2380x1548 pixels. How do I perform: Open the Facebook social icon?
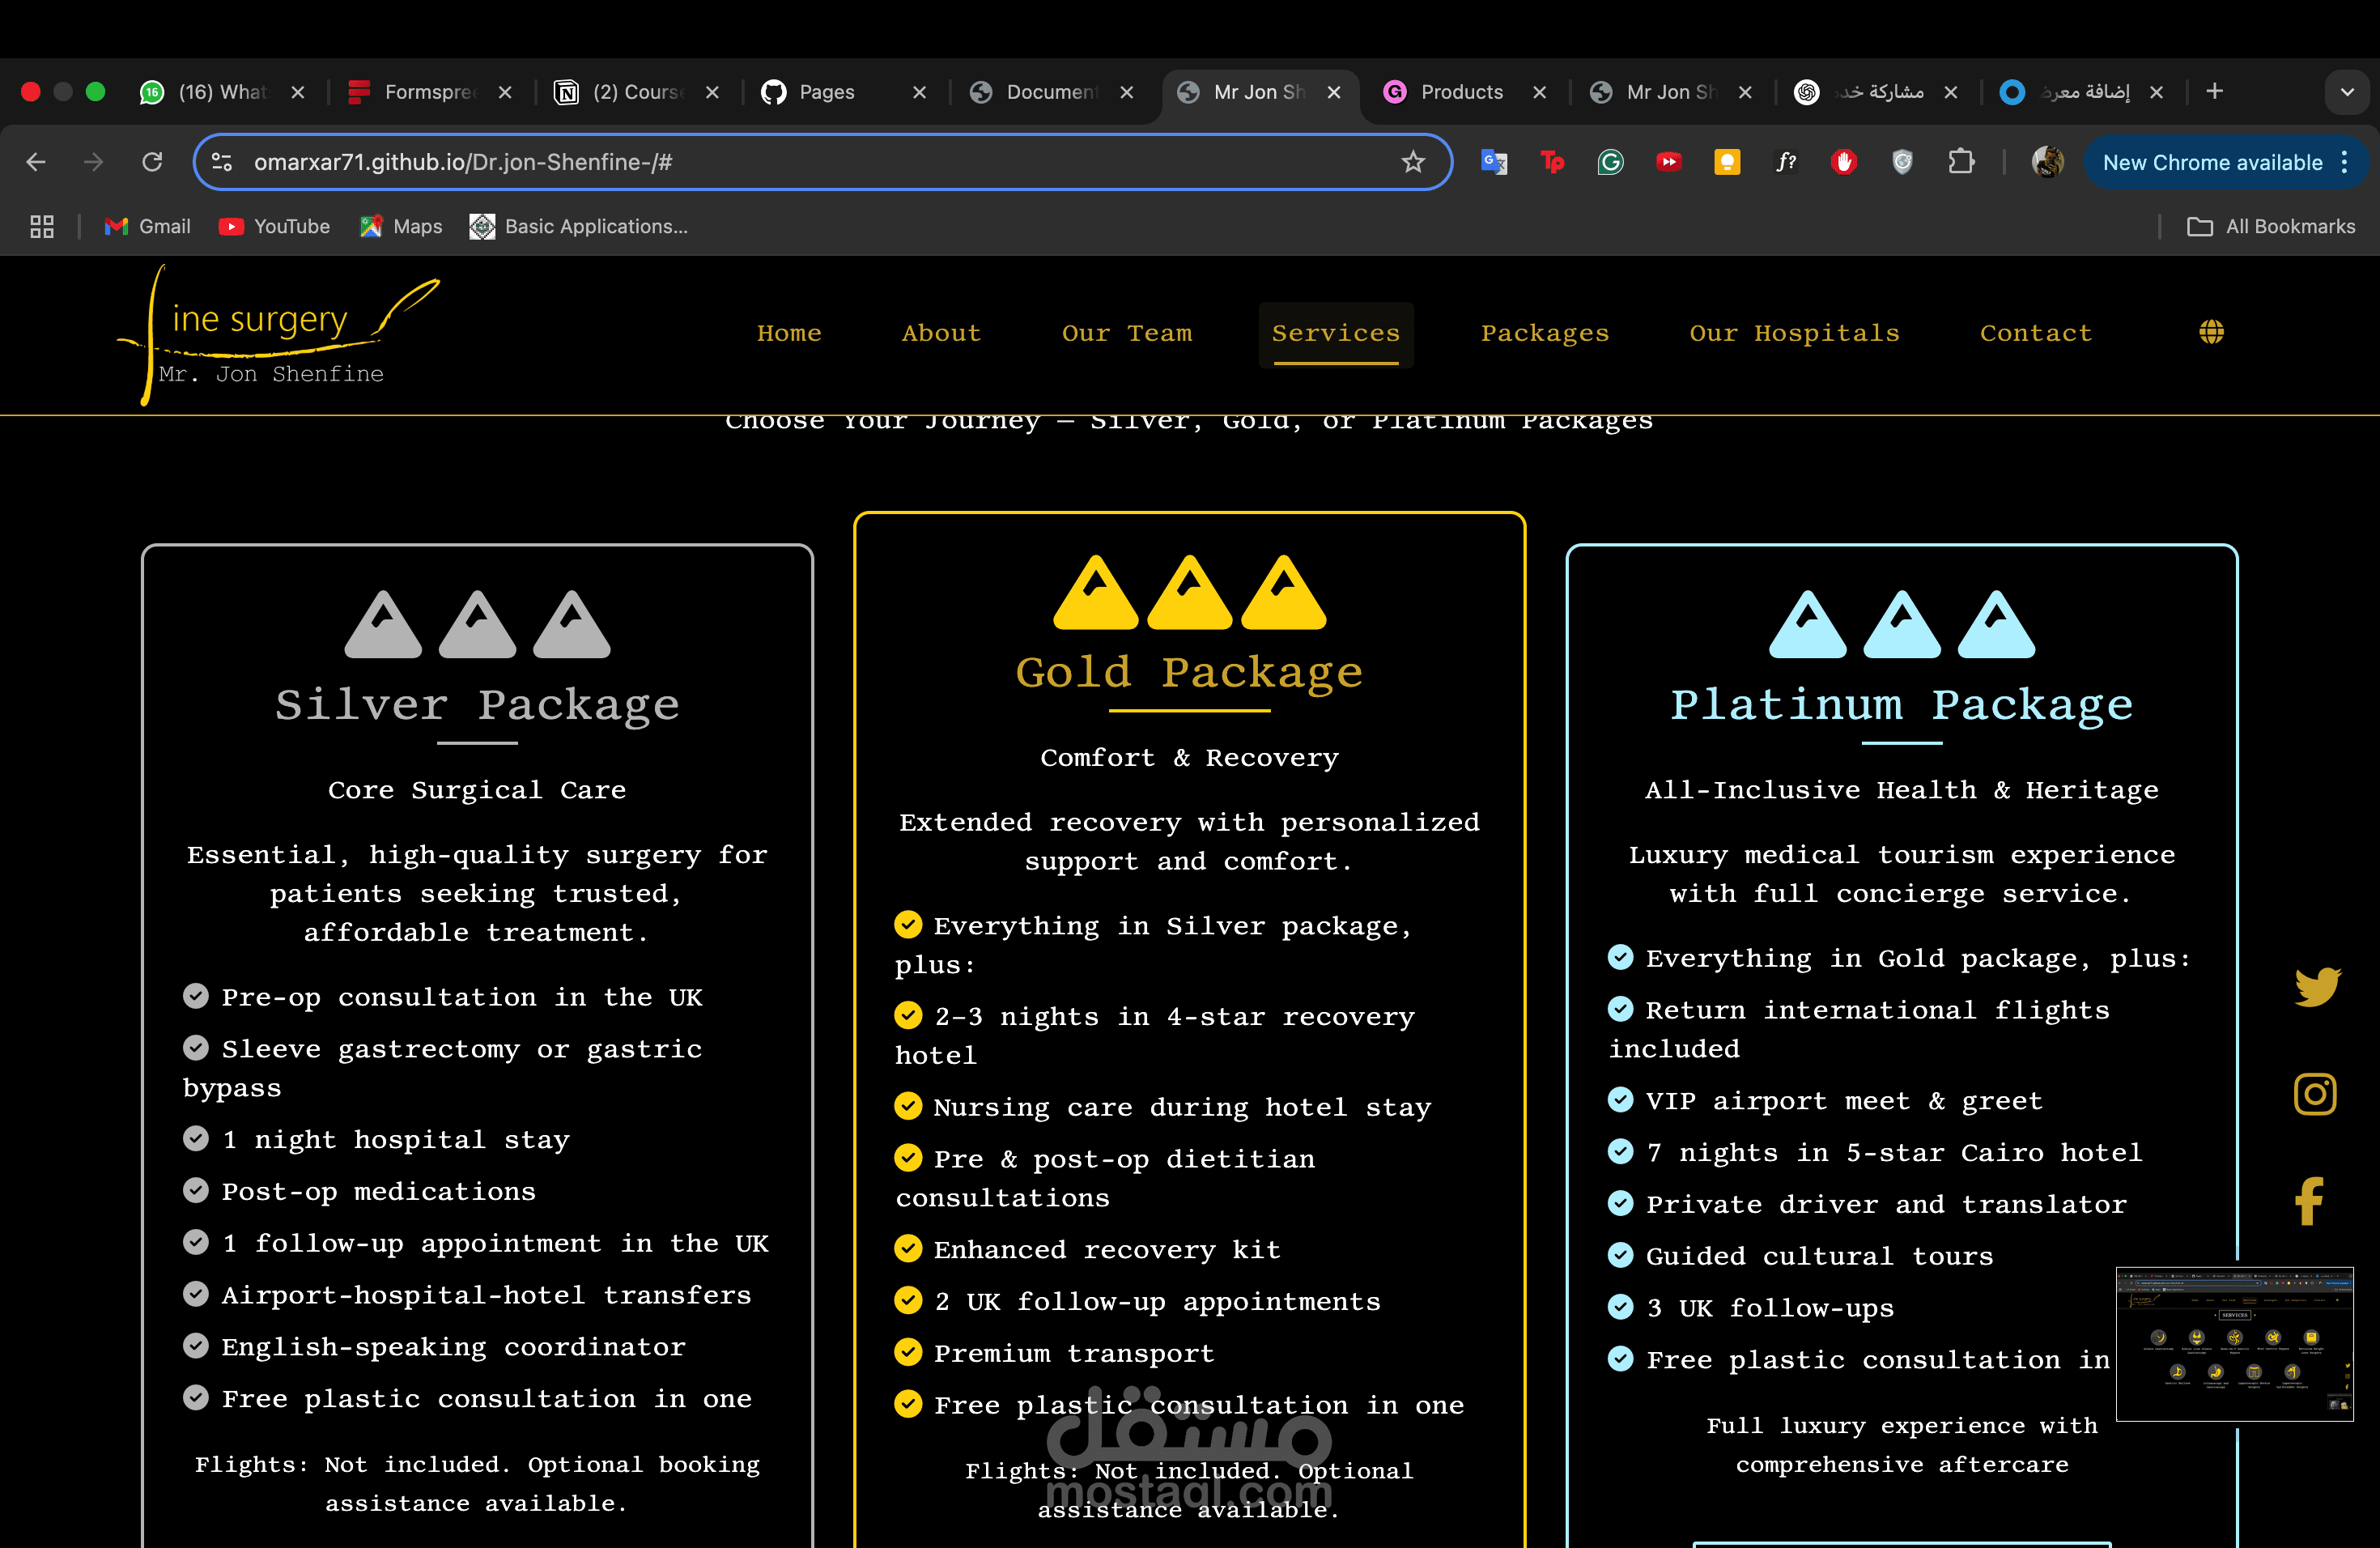[x=2309, y=1201]
